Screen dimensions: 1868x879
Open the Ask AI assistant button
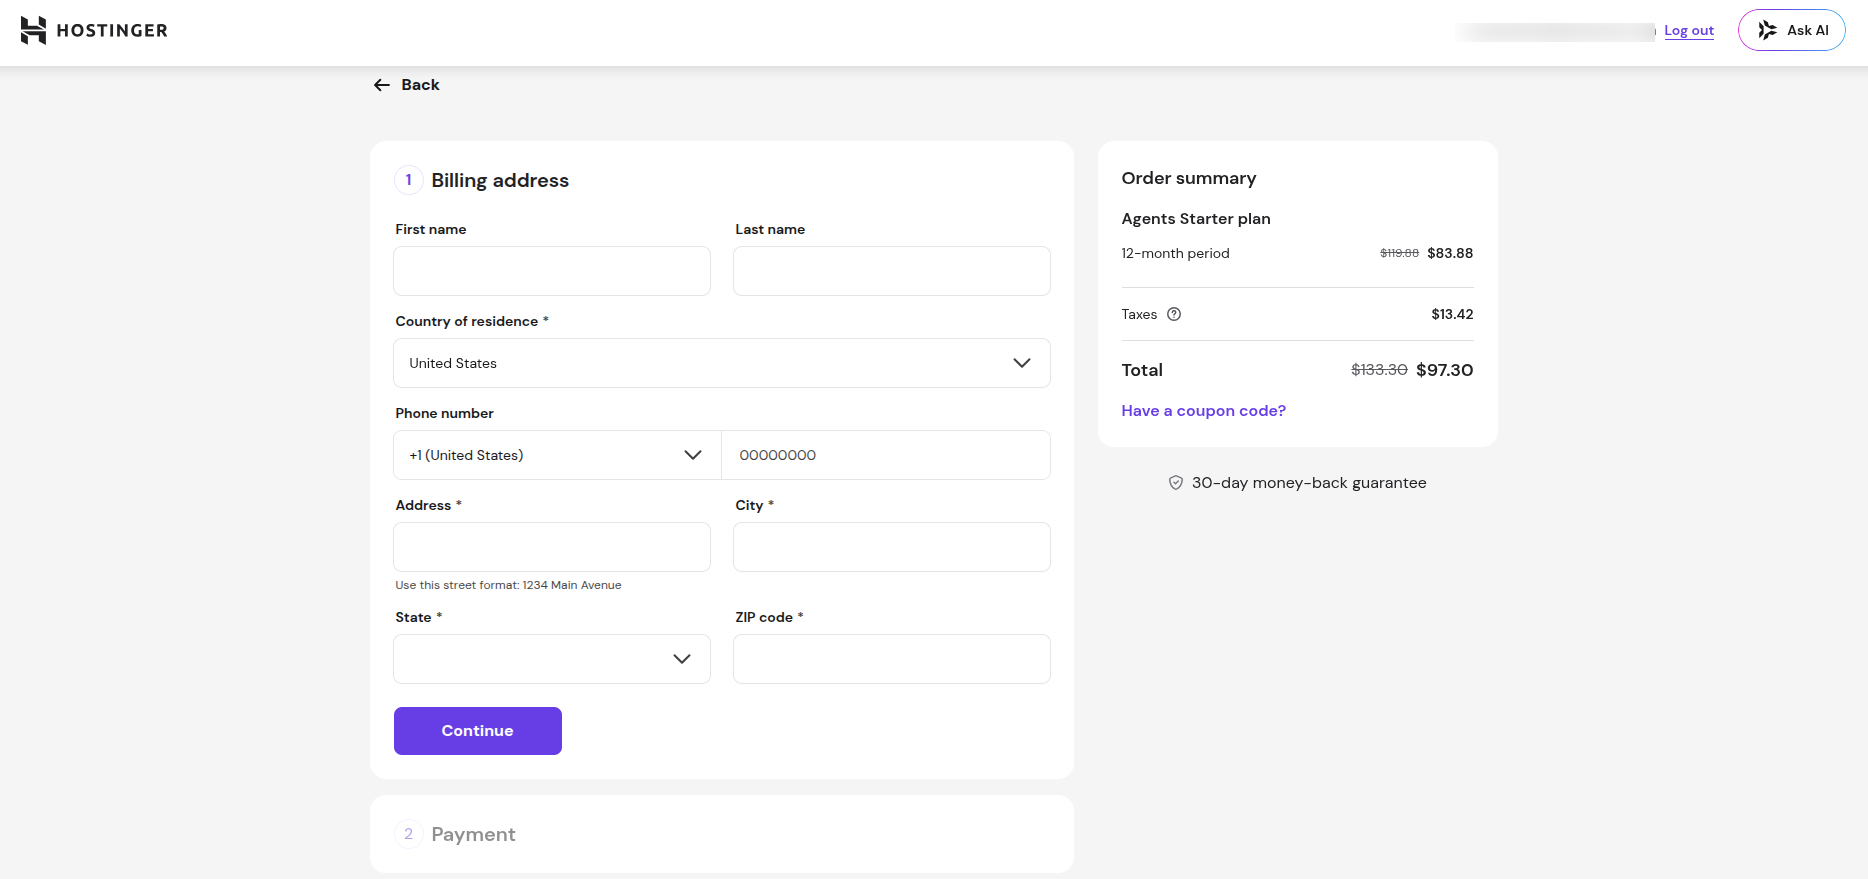[1792, 30]
